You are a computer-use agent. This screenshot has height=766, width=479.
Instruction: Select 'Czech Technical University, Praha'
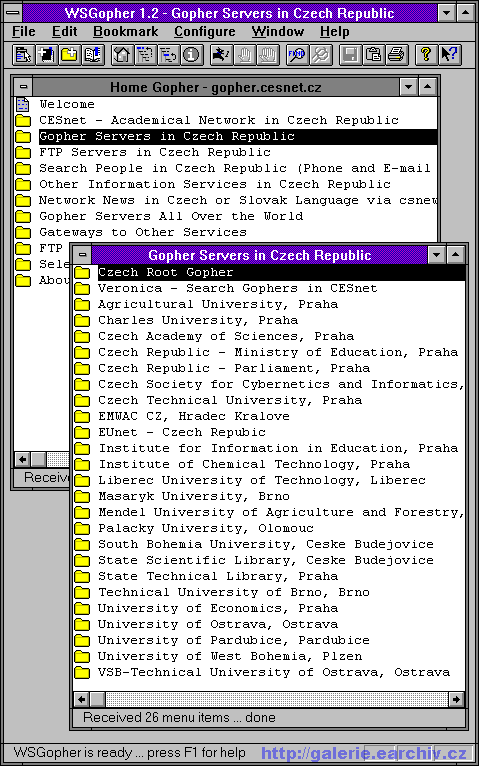230,401
